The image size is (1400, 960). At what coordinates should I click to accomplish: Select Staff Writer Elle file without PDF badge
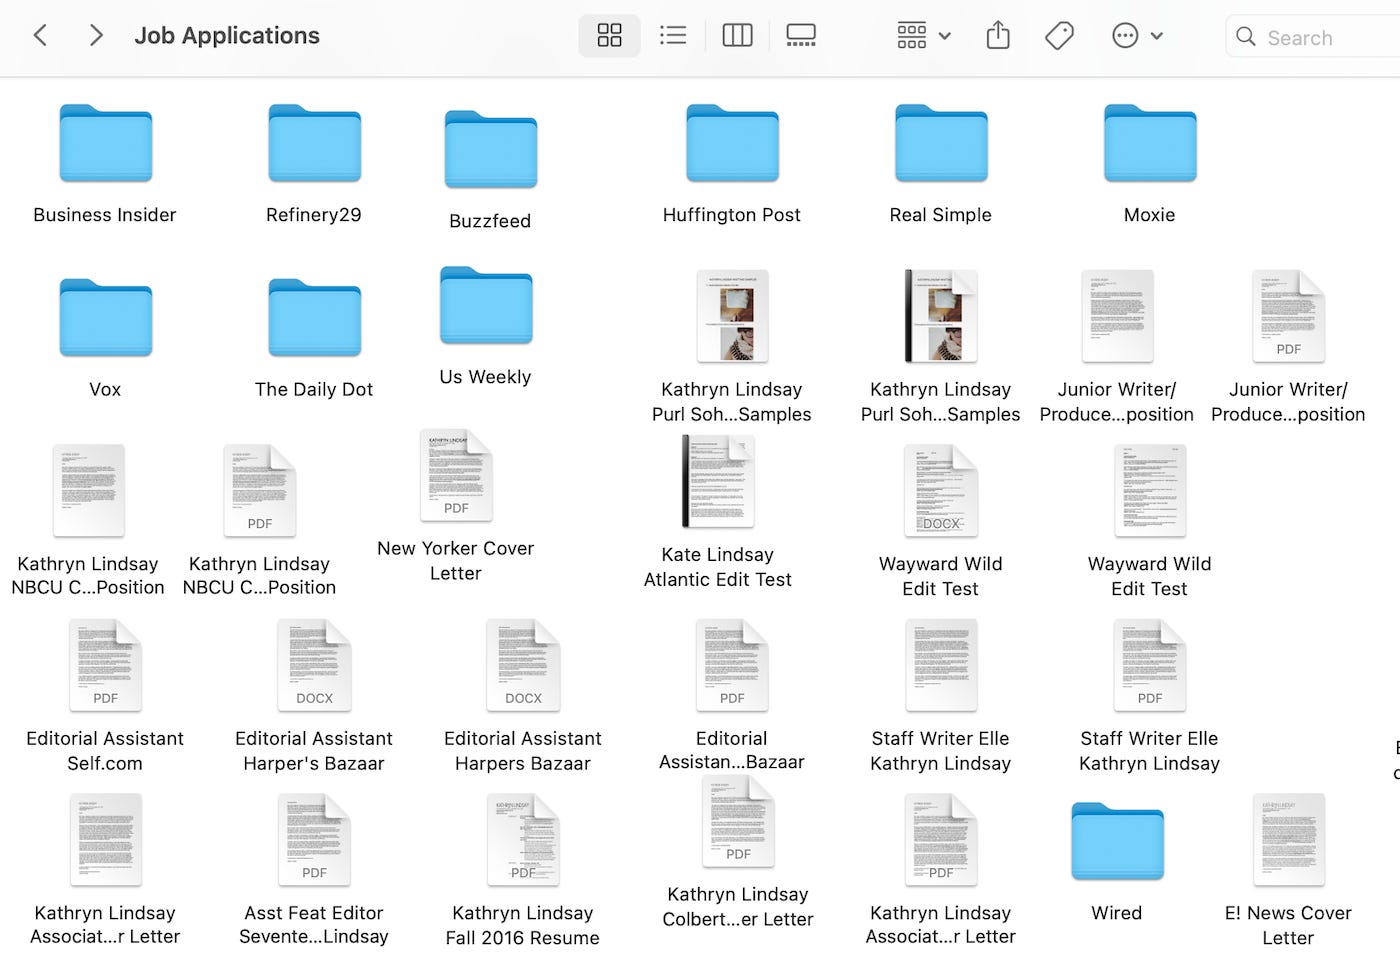pos(941,665)
